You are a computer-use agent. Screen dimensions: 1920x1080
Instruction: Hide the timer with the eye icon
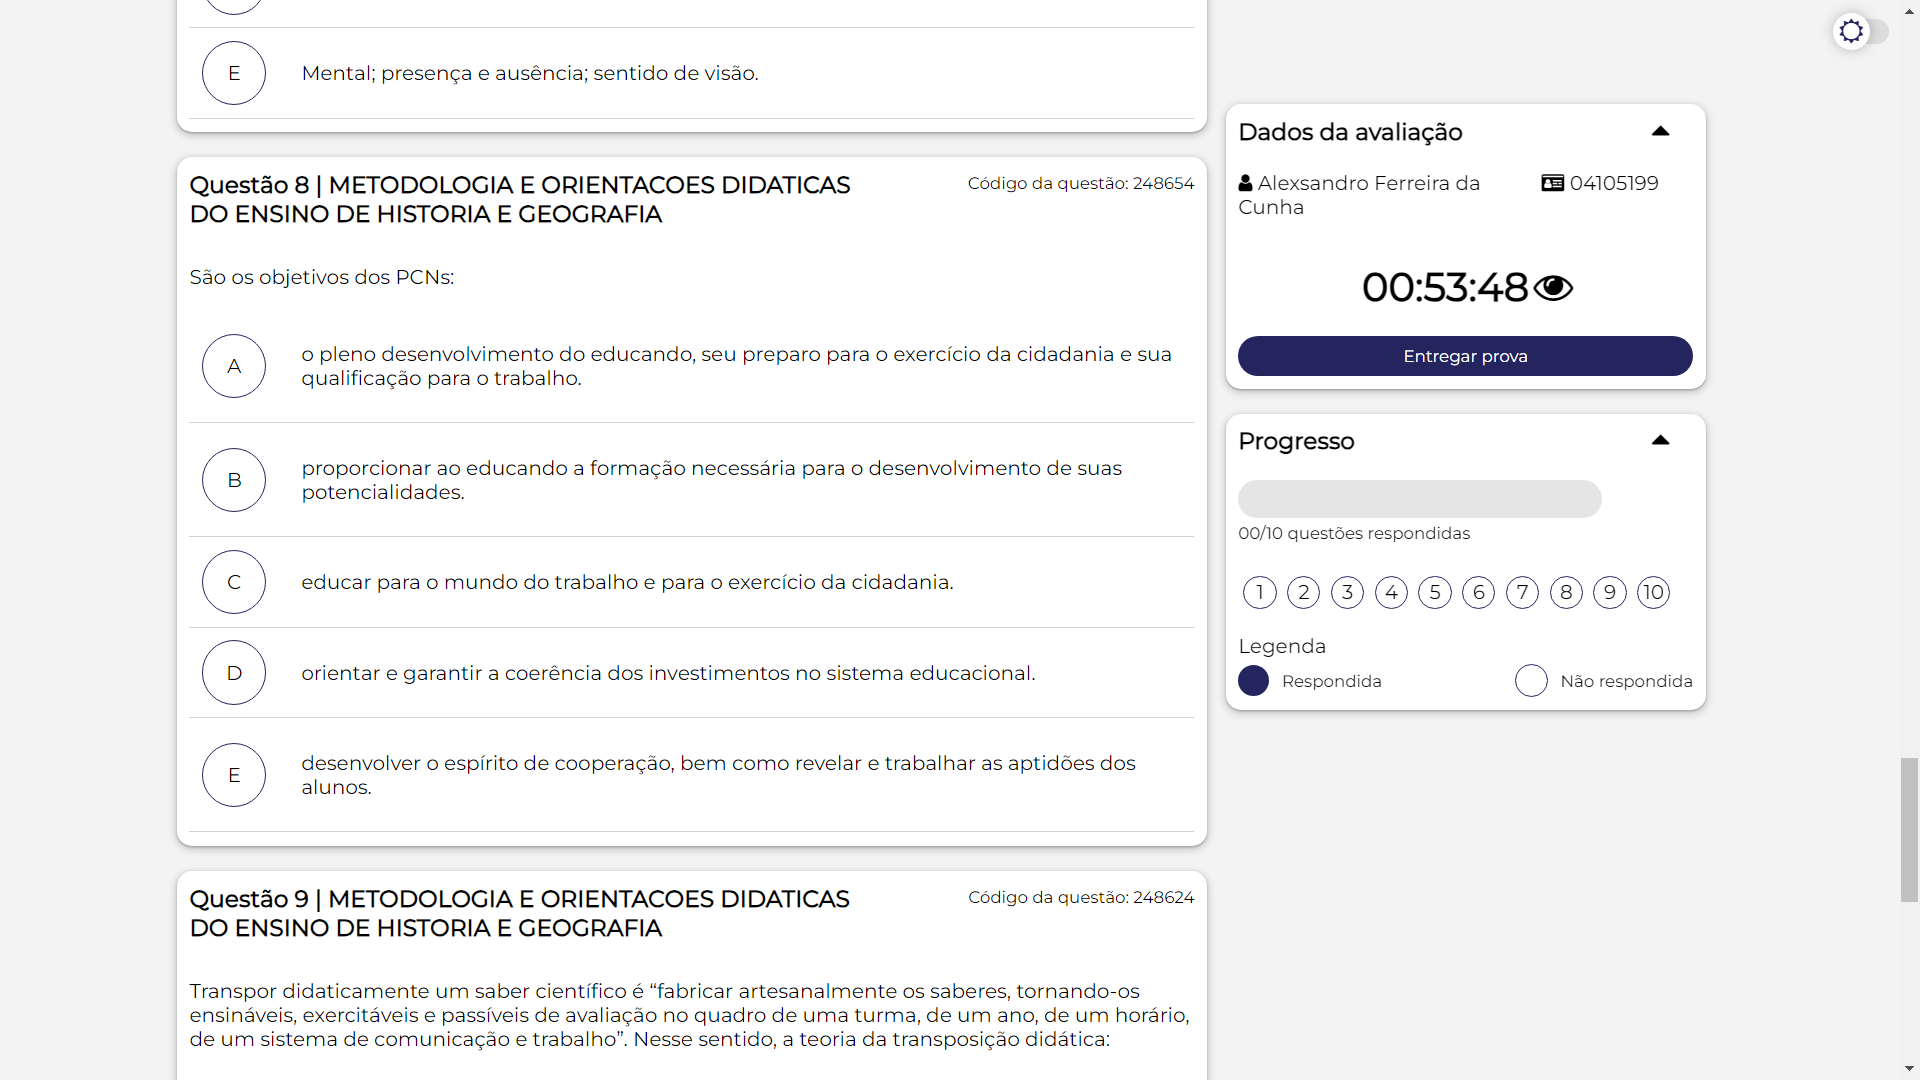[x=1553, y=288]
